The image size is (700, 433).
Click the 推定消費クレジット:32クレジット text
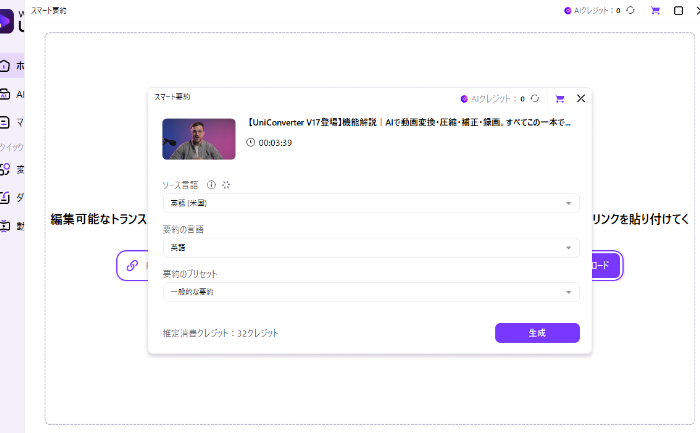[x=221, y=333]
